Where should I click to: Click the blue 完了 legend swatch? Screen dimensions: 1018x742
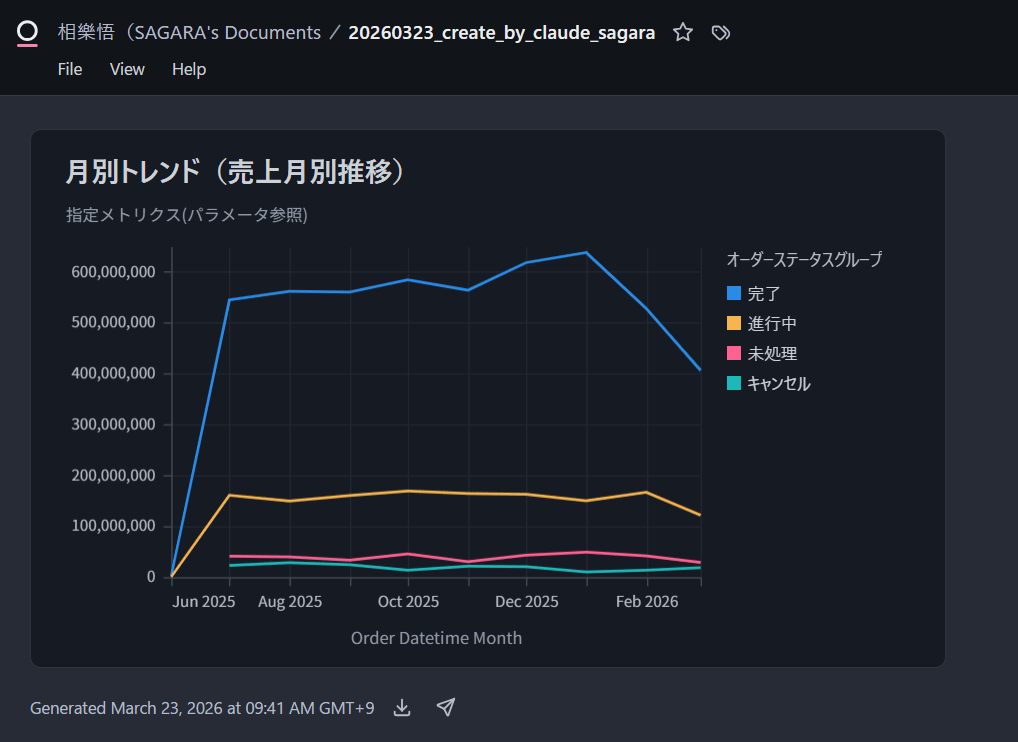click(734, 294)
